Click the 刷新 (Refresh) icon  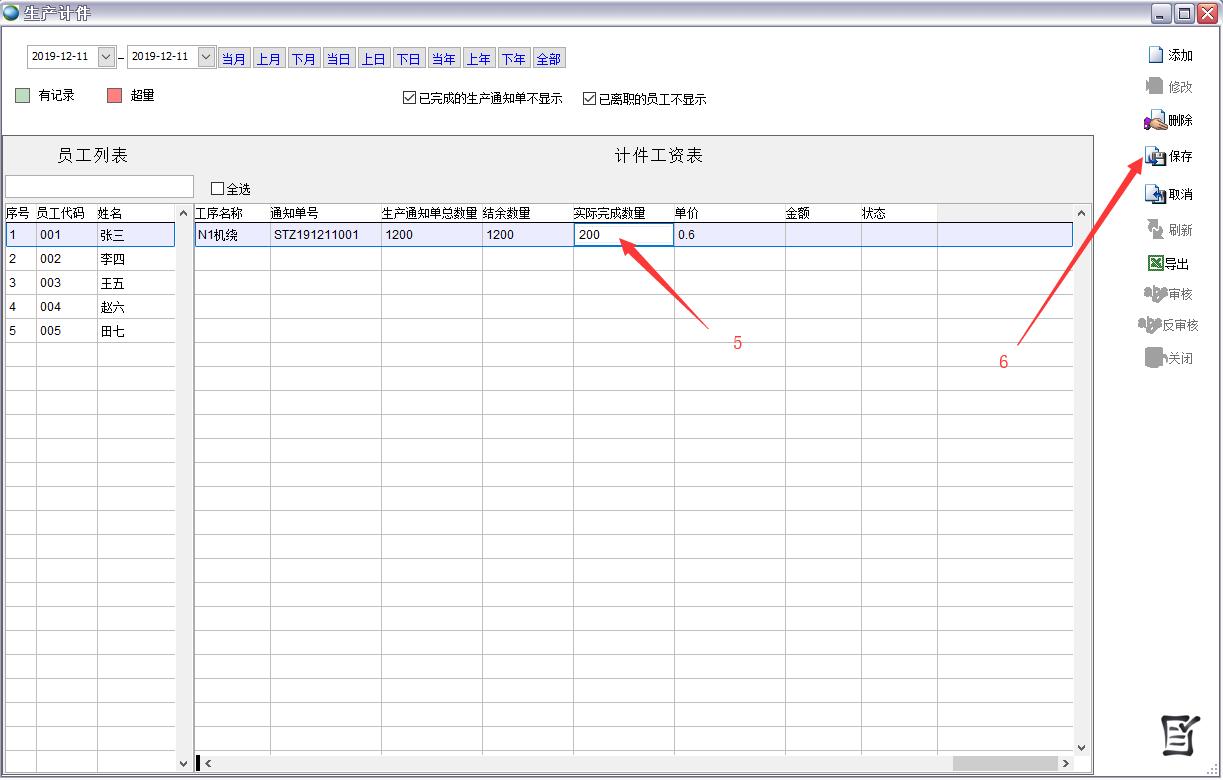1155,229
